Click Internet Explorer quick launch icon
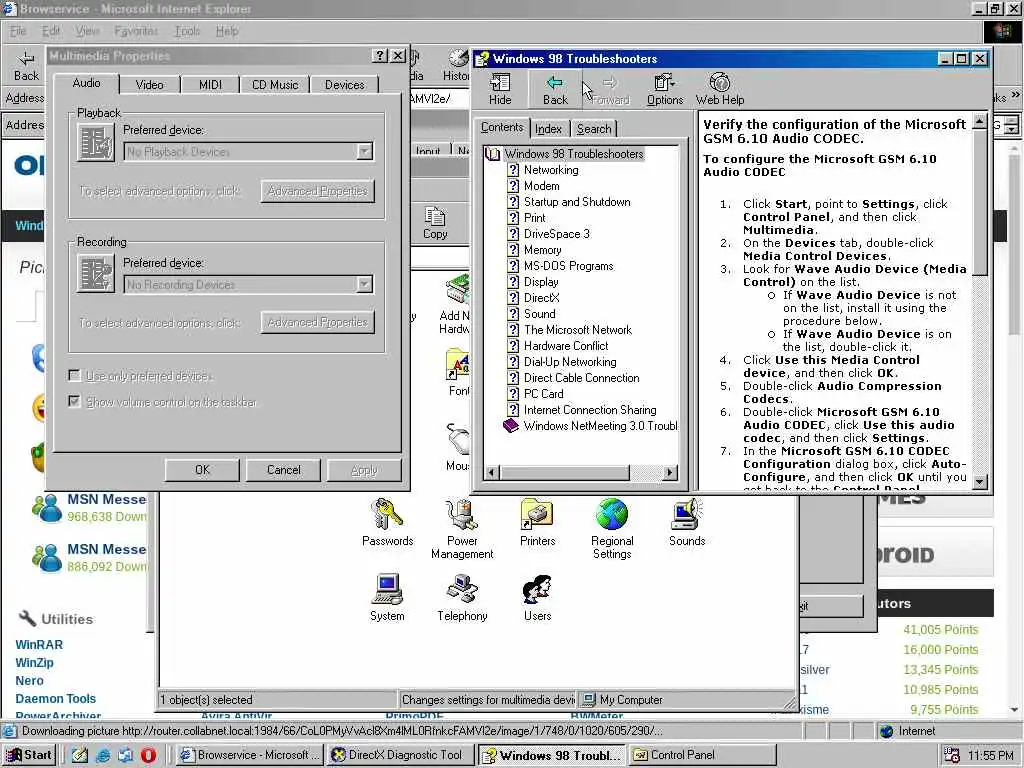This screenshot has height=768, width=1024. (x=103, y=755)
